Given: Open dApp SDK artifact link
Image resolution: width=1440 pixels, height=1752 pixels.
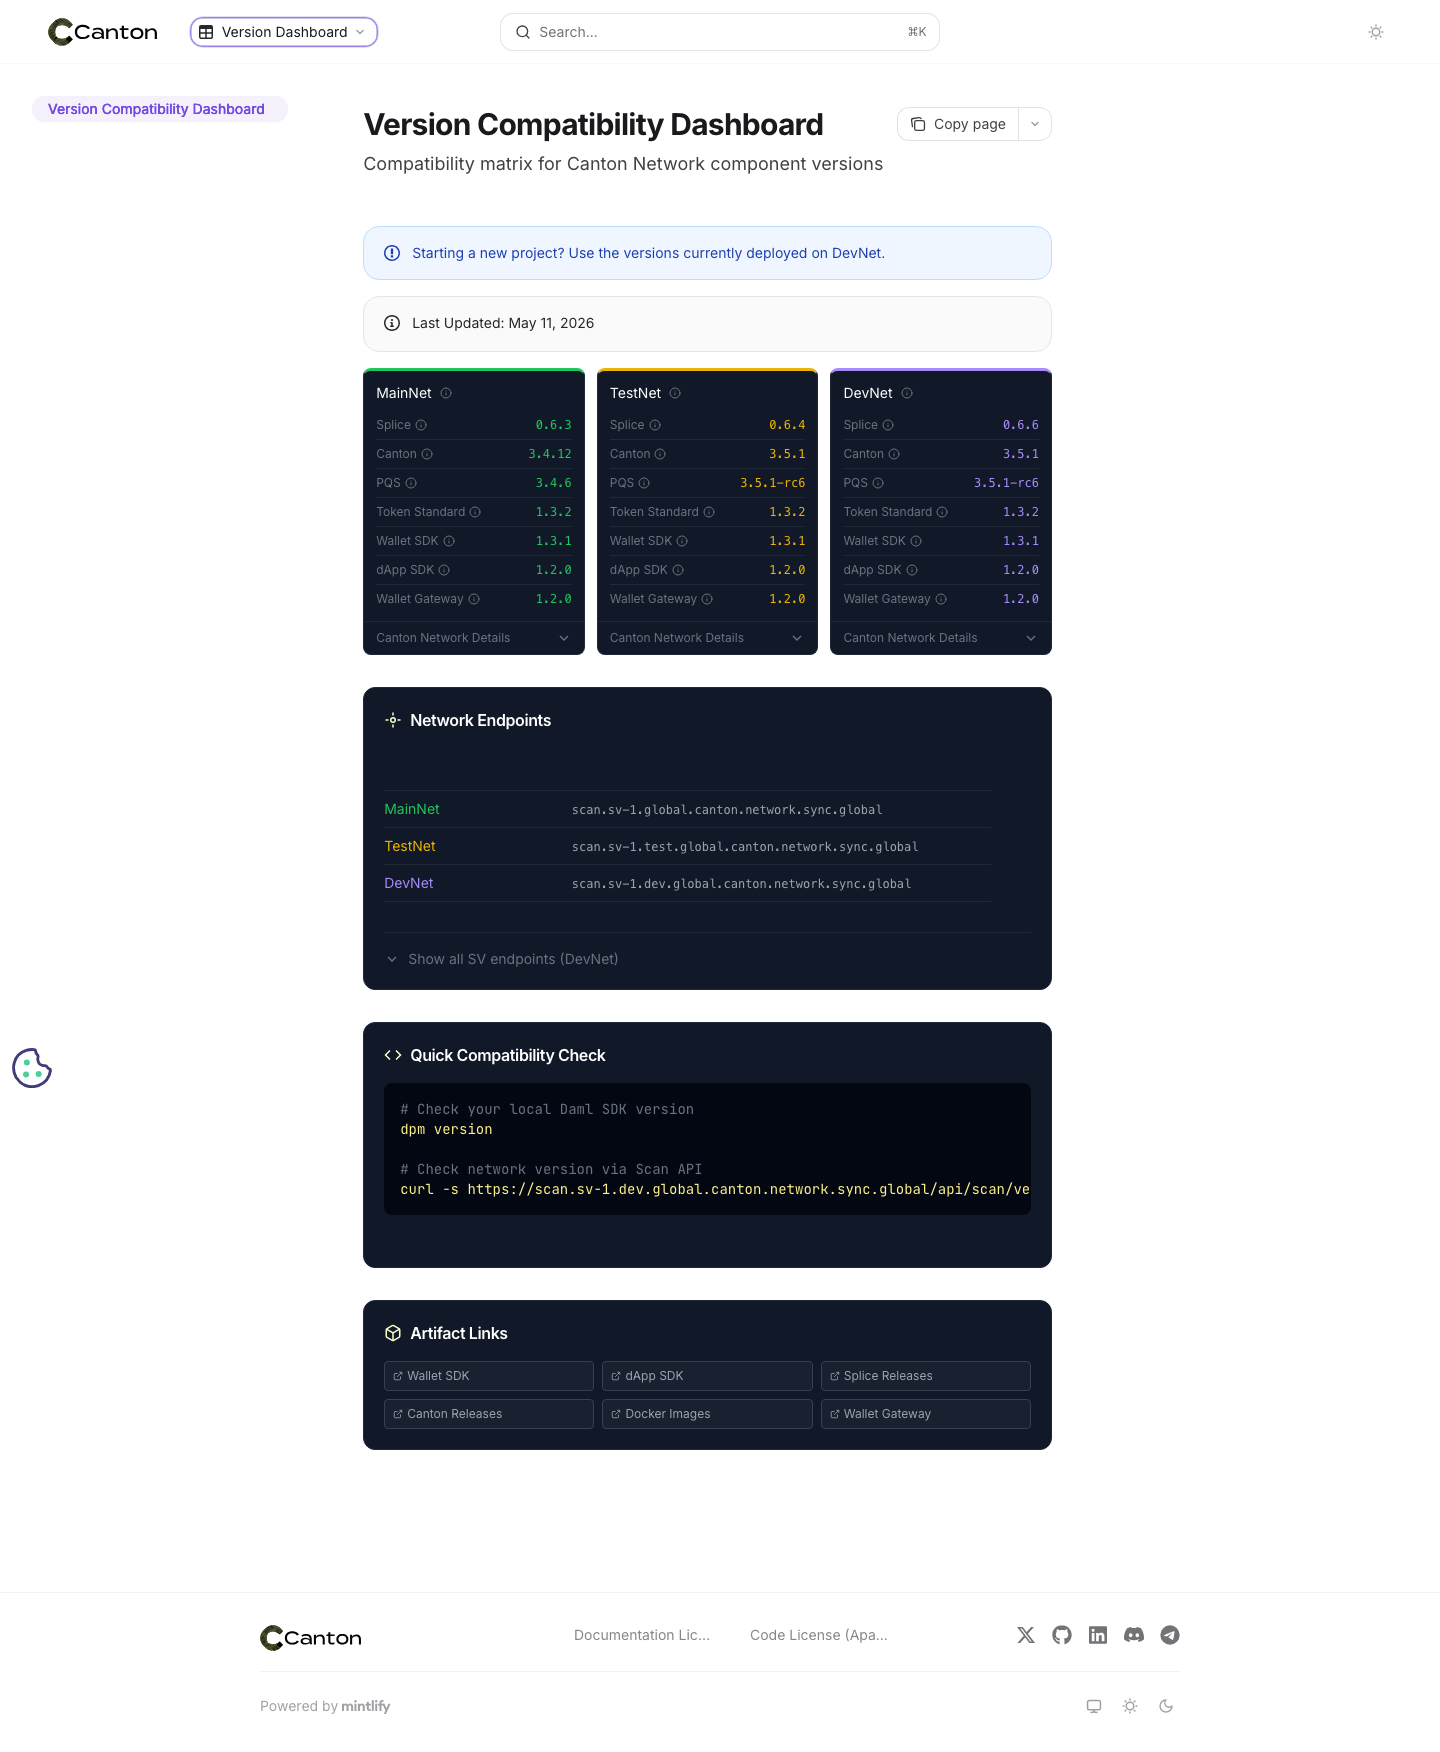Looking at the screenshot, I should (707, 1376).
